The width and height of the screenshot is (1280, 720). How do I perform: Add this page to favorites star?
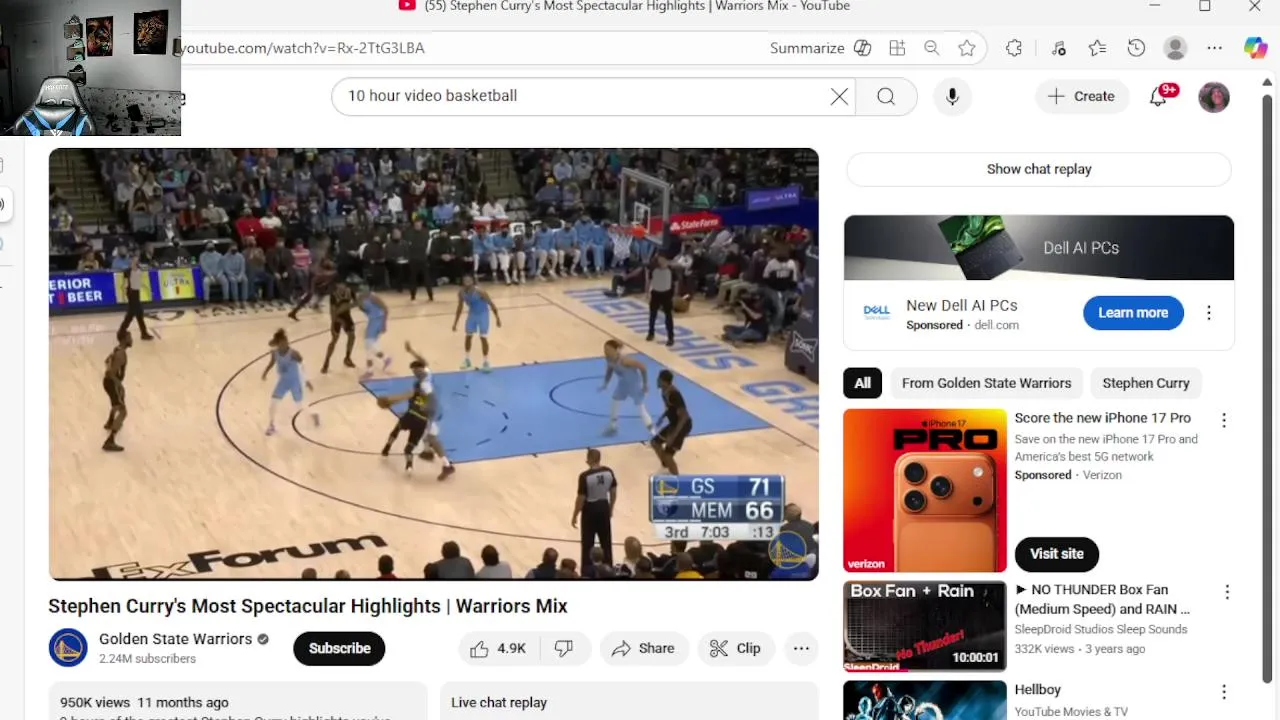coord(966,48)
